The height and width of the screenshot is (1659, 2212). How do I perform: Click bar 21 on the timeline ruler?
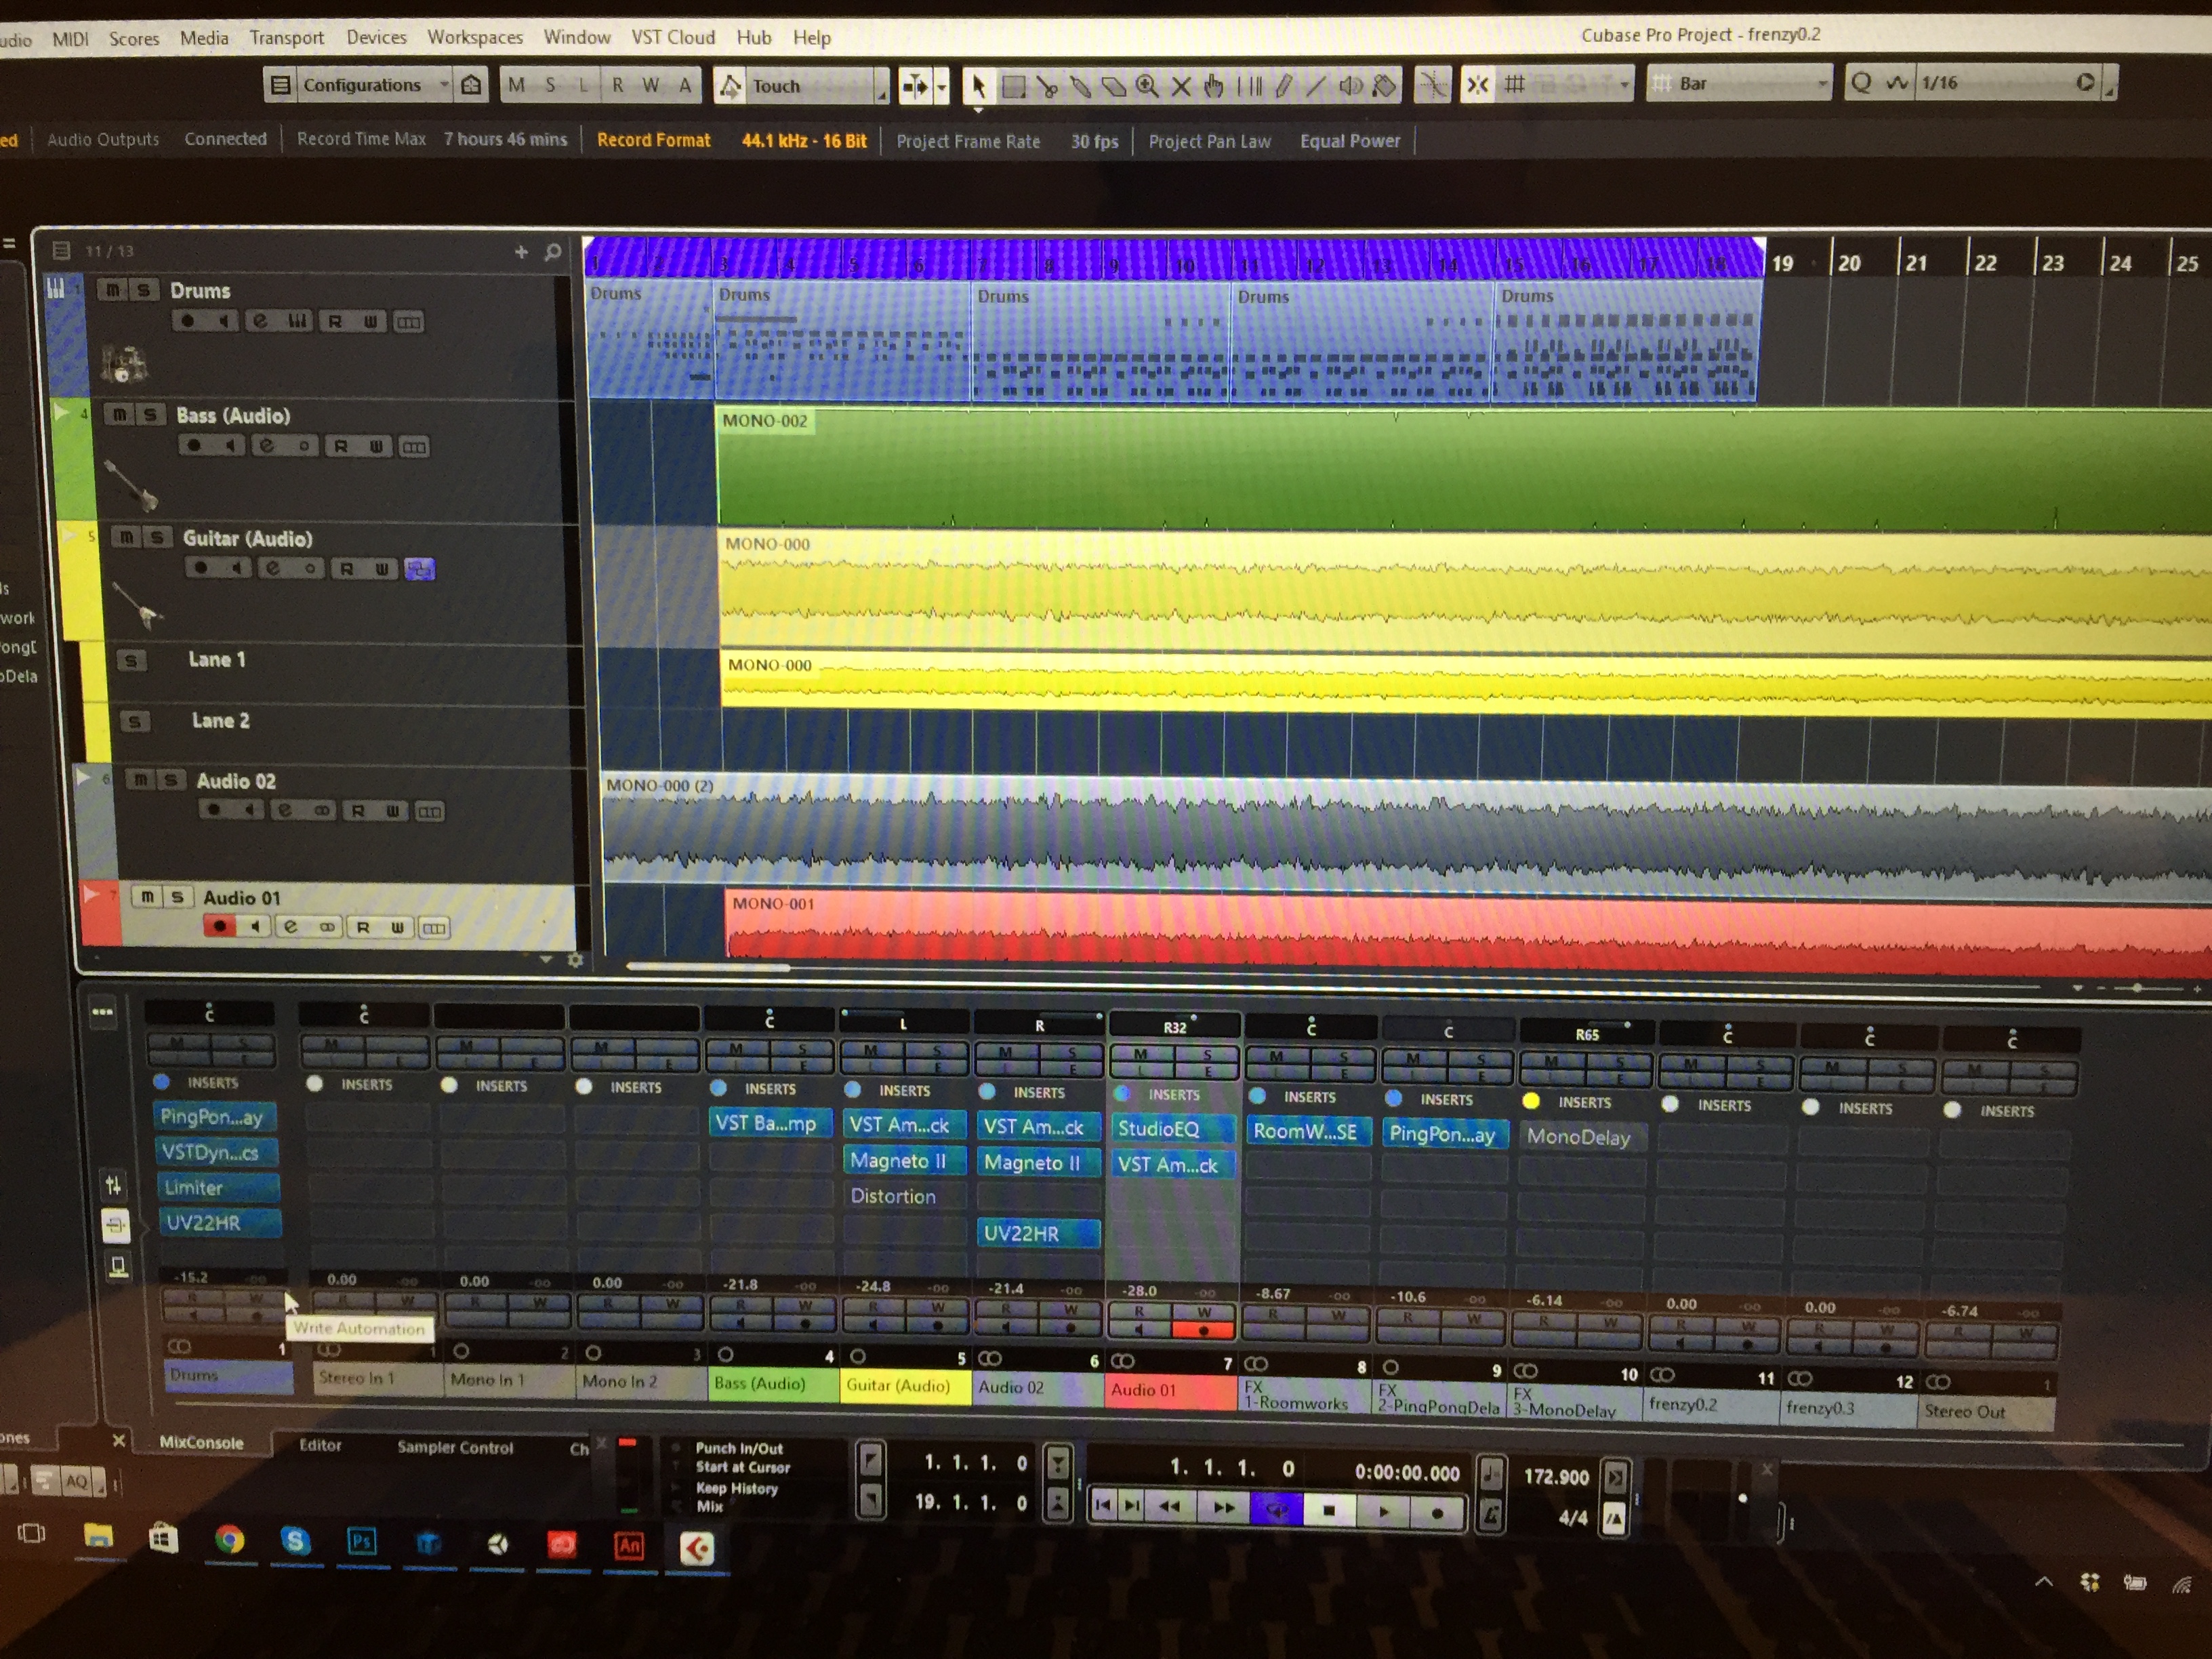[x=1916, y=263]
